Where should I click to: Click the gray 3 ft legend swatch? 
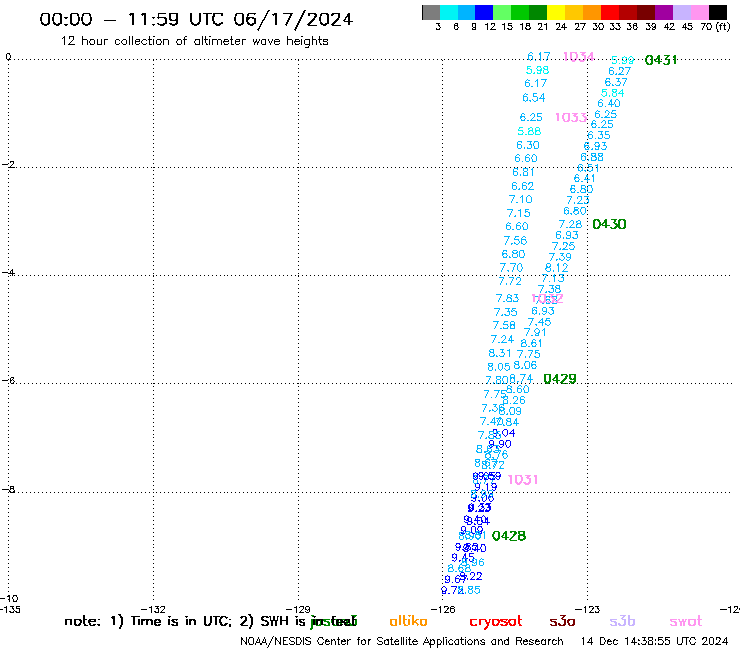[431, 12]
